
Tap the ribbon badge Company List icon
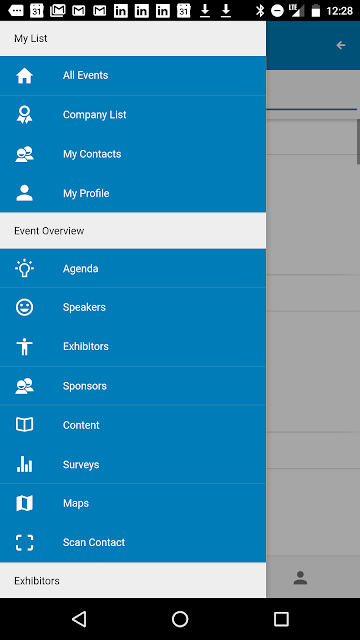24,115
